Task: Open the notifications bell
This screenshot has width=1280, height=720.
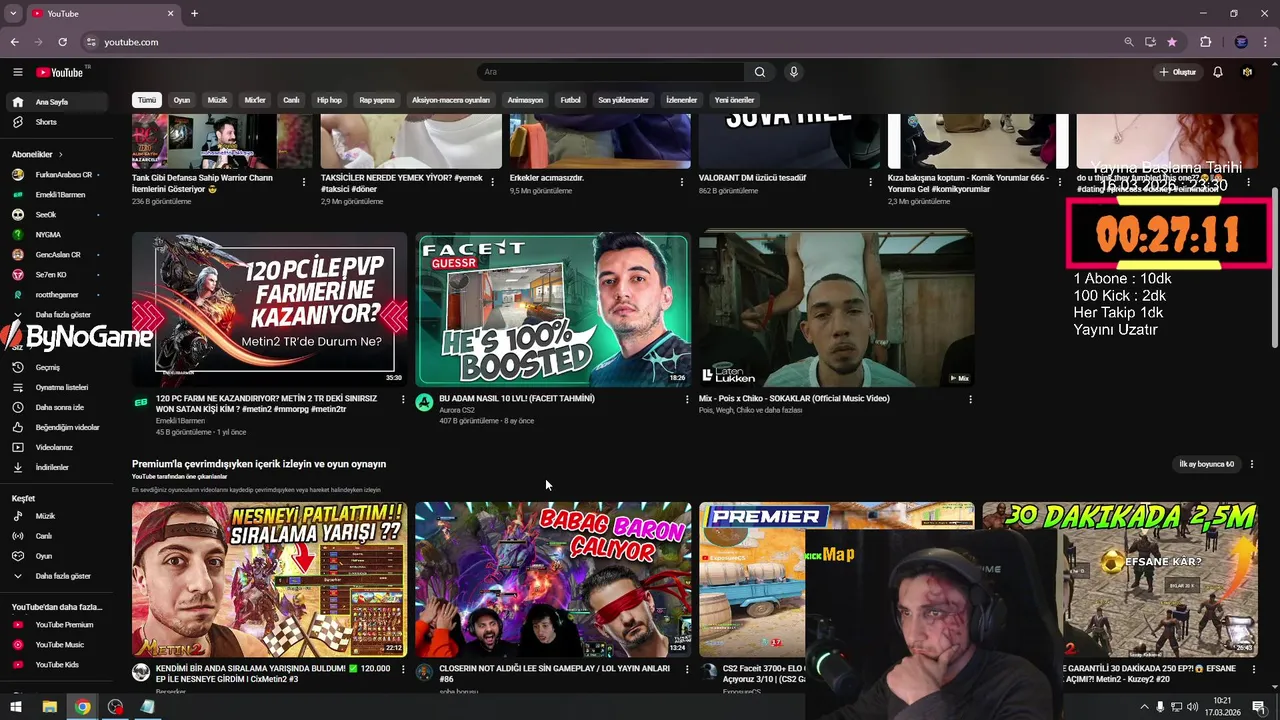Action: [1218, 72]
